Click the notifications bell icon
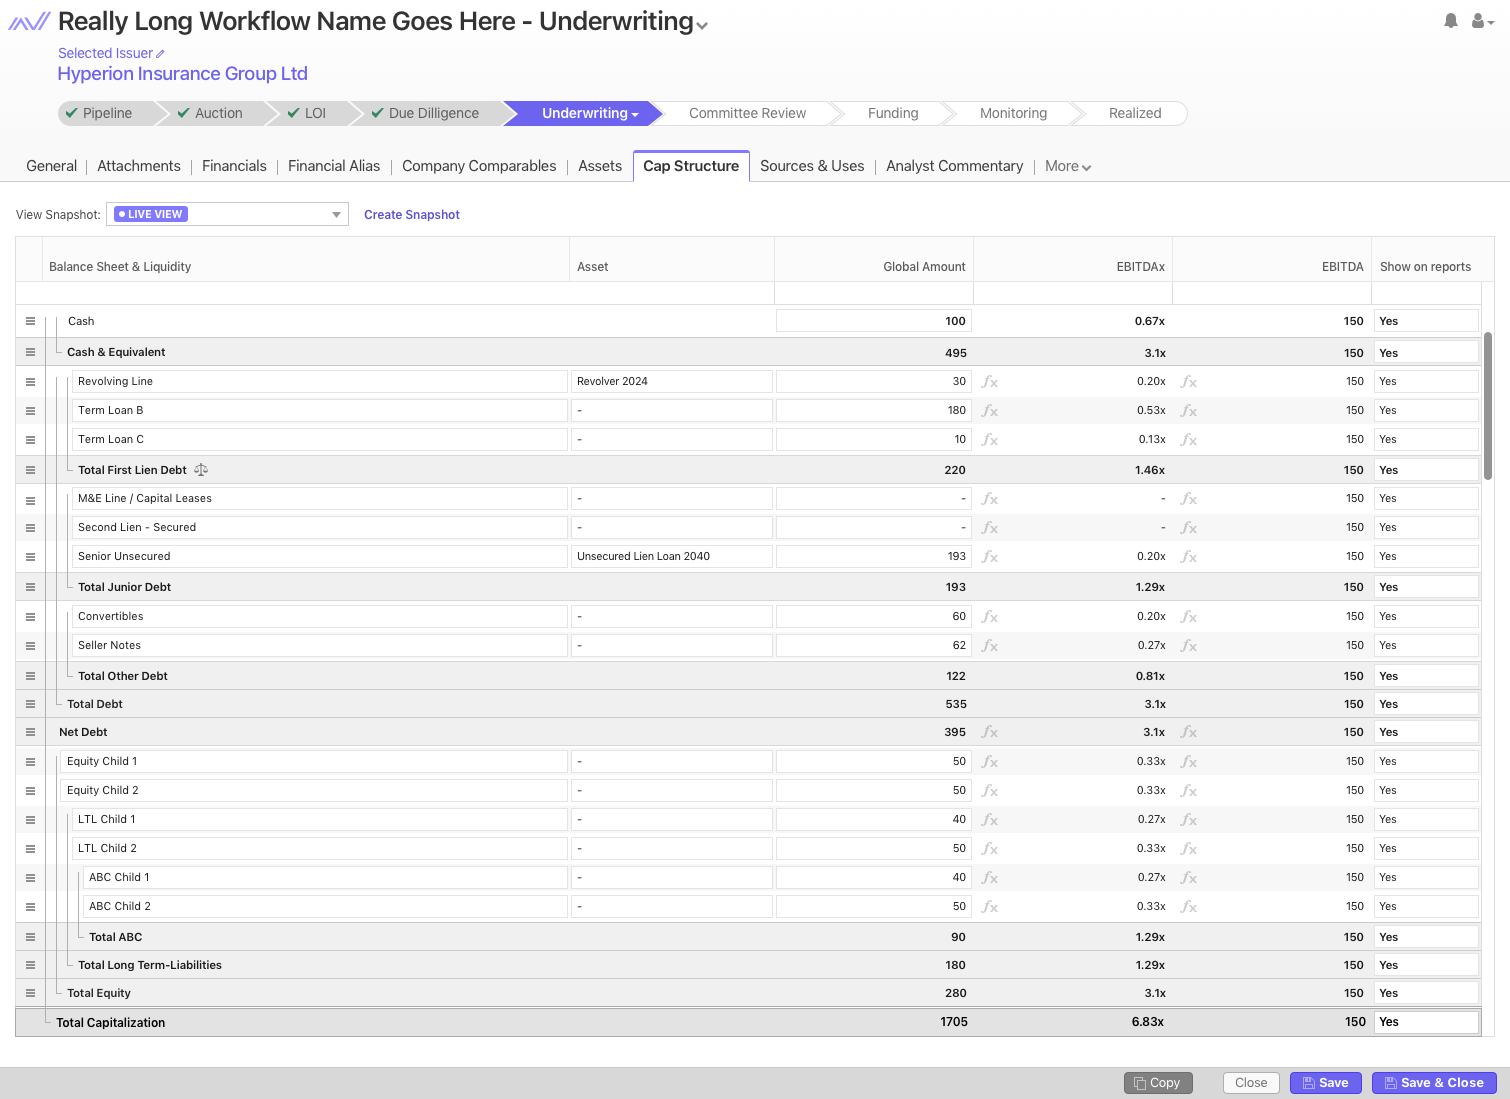Screen dimensions: 1510x1099 click(1450, 21)
